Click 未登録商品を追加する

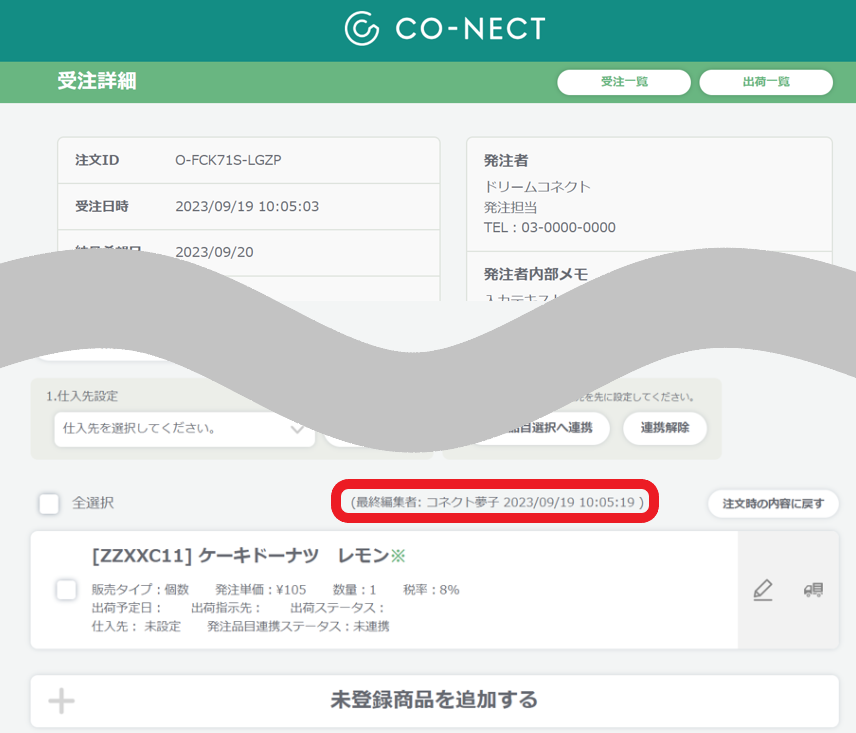click(x=435, y=700)
